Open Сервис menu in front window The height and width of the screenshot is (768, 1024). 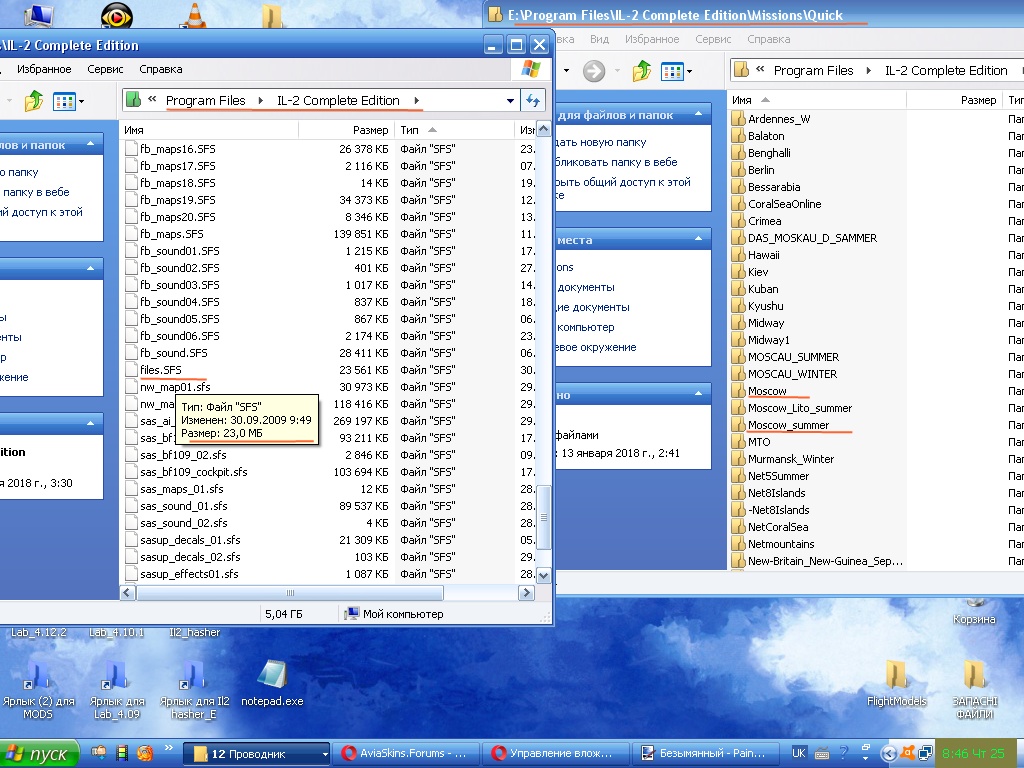click(x=104, y=69)
